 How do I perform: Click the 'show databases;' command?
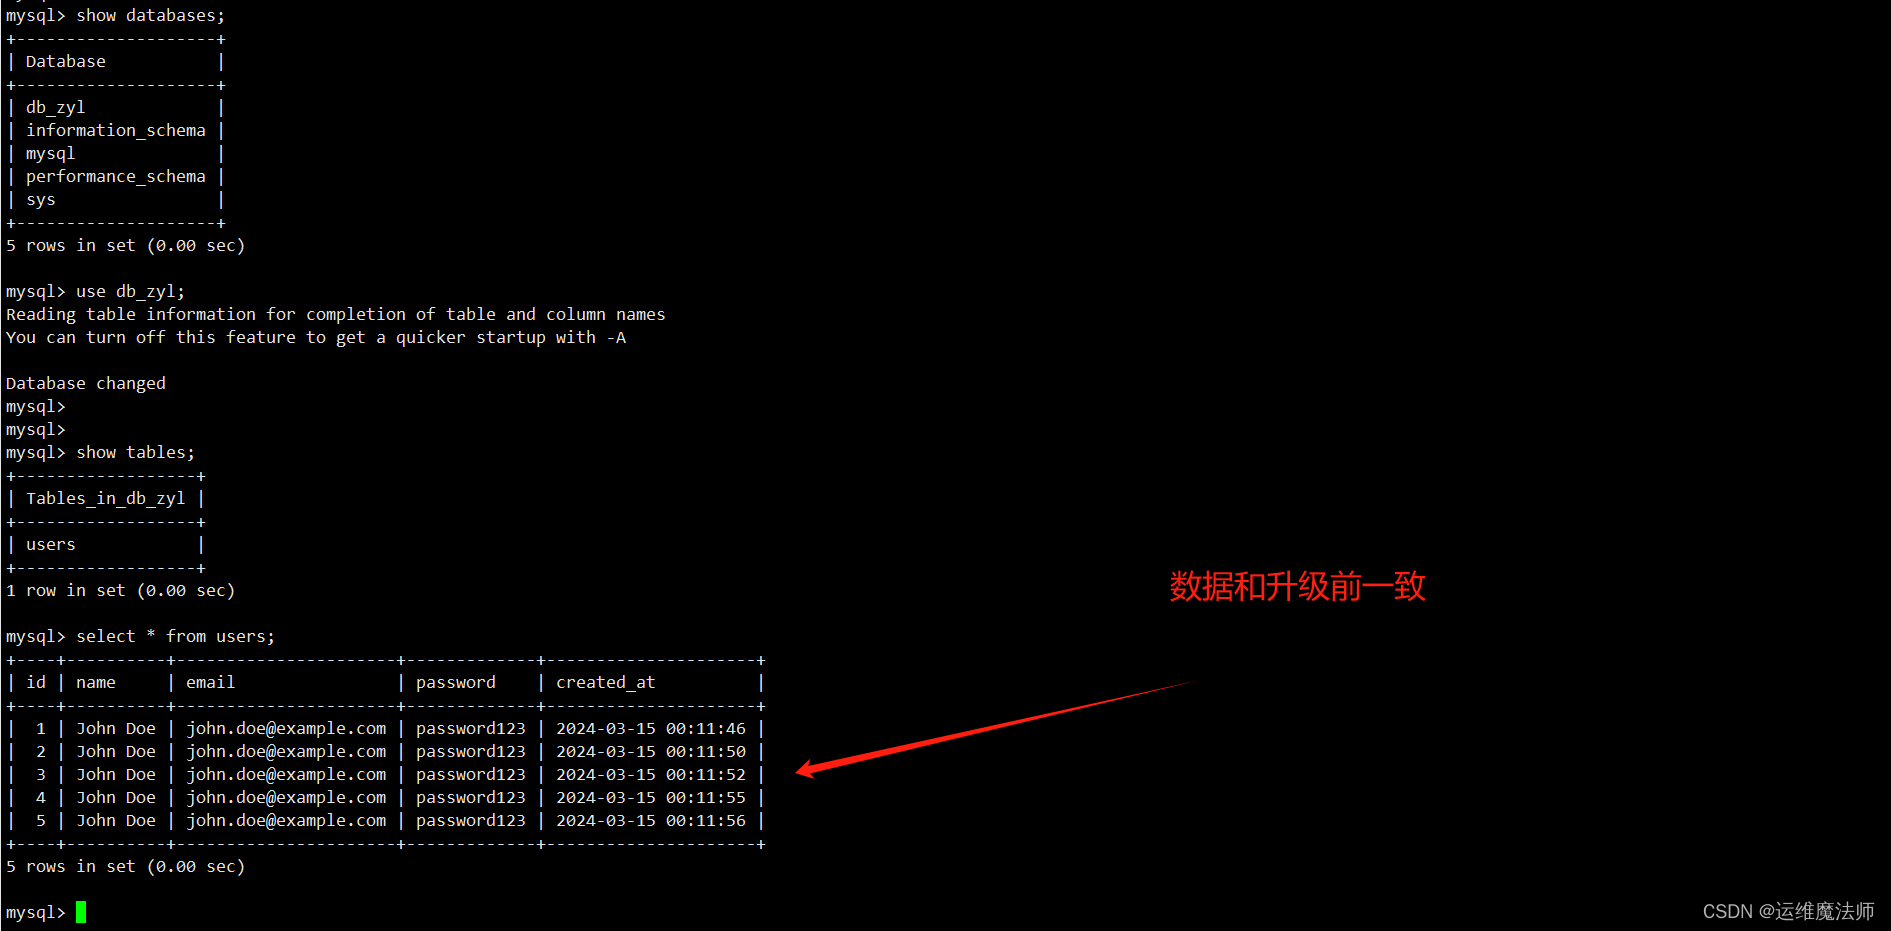pyautogui.click(x=151, y=16)
